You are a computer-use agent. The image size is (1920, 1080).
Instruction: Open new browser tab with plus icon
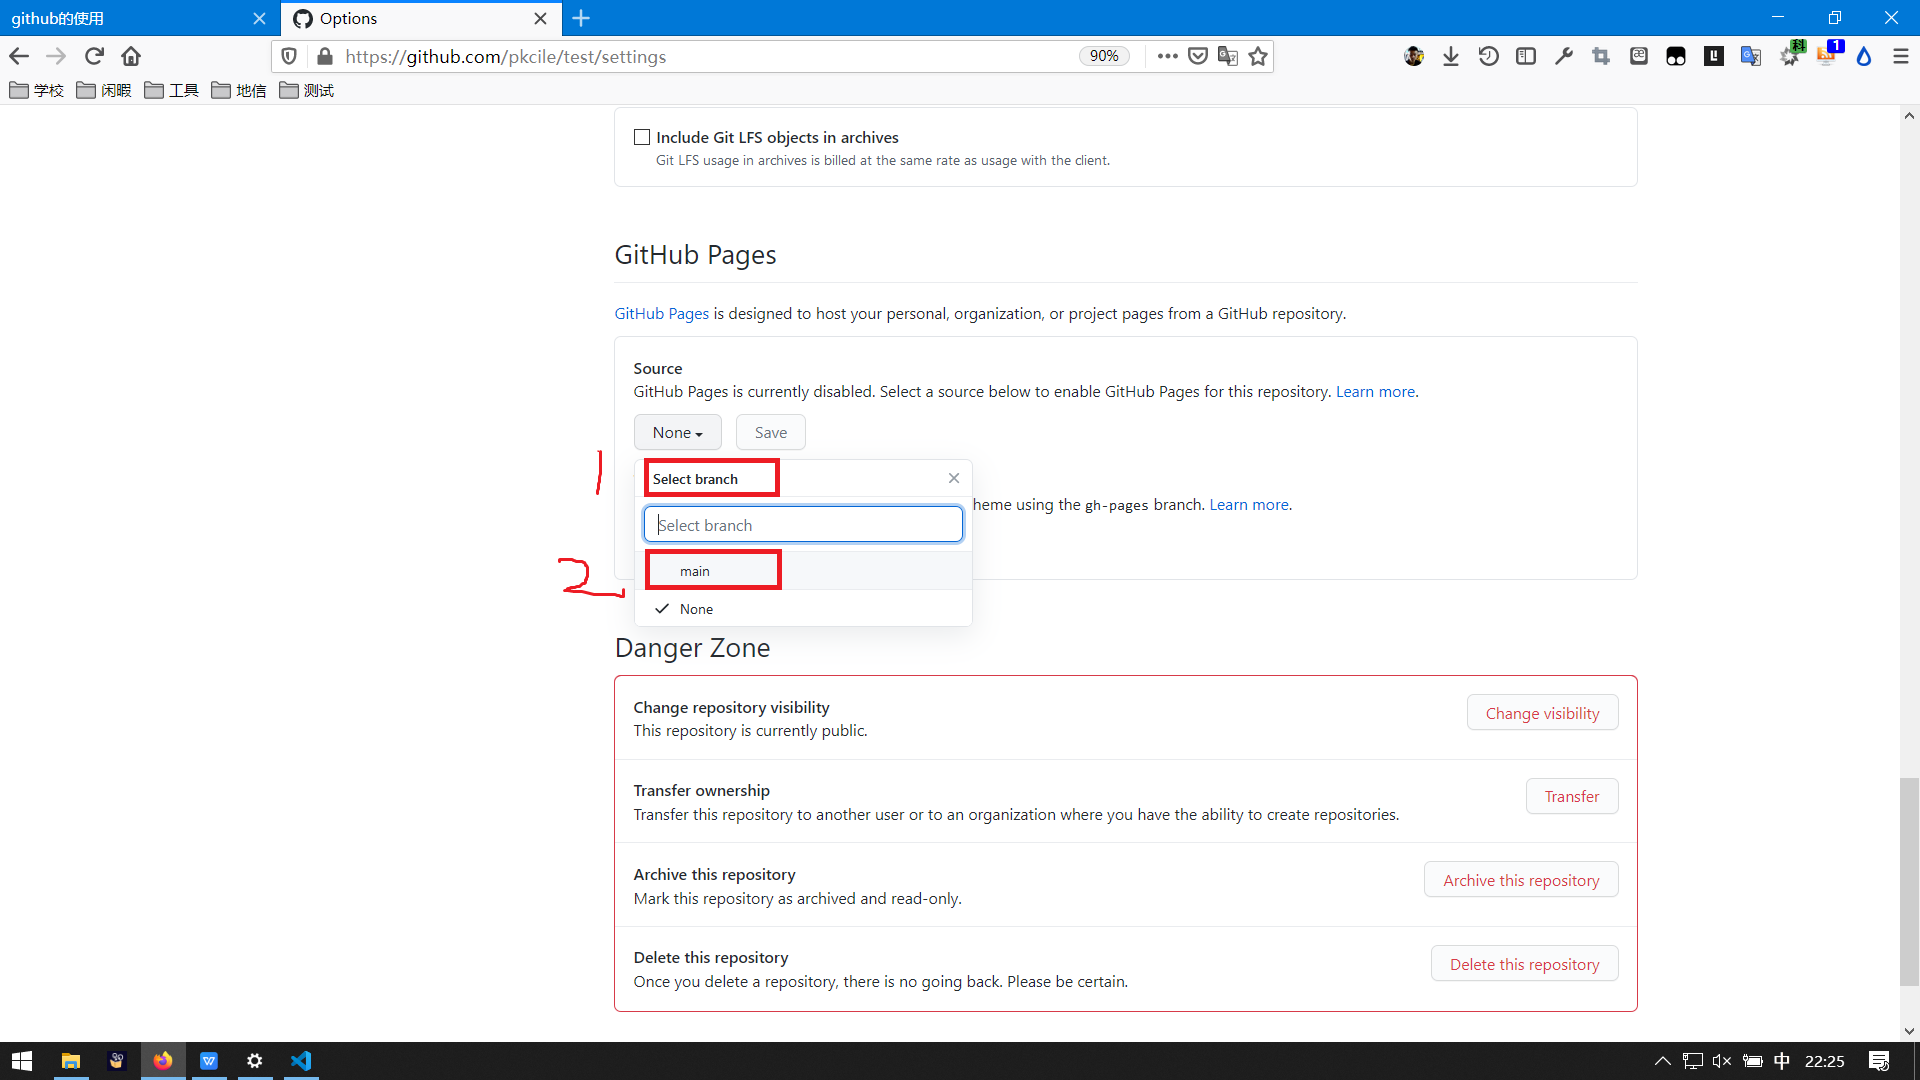(581, 18)
